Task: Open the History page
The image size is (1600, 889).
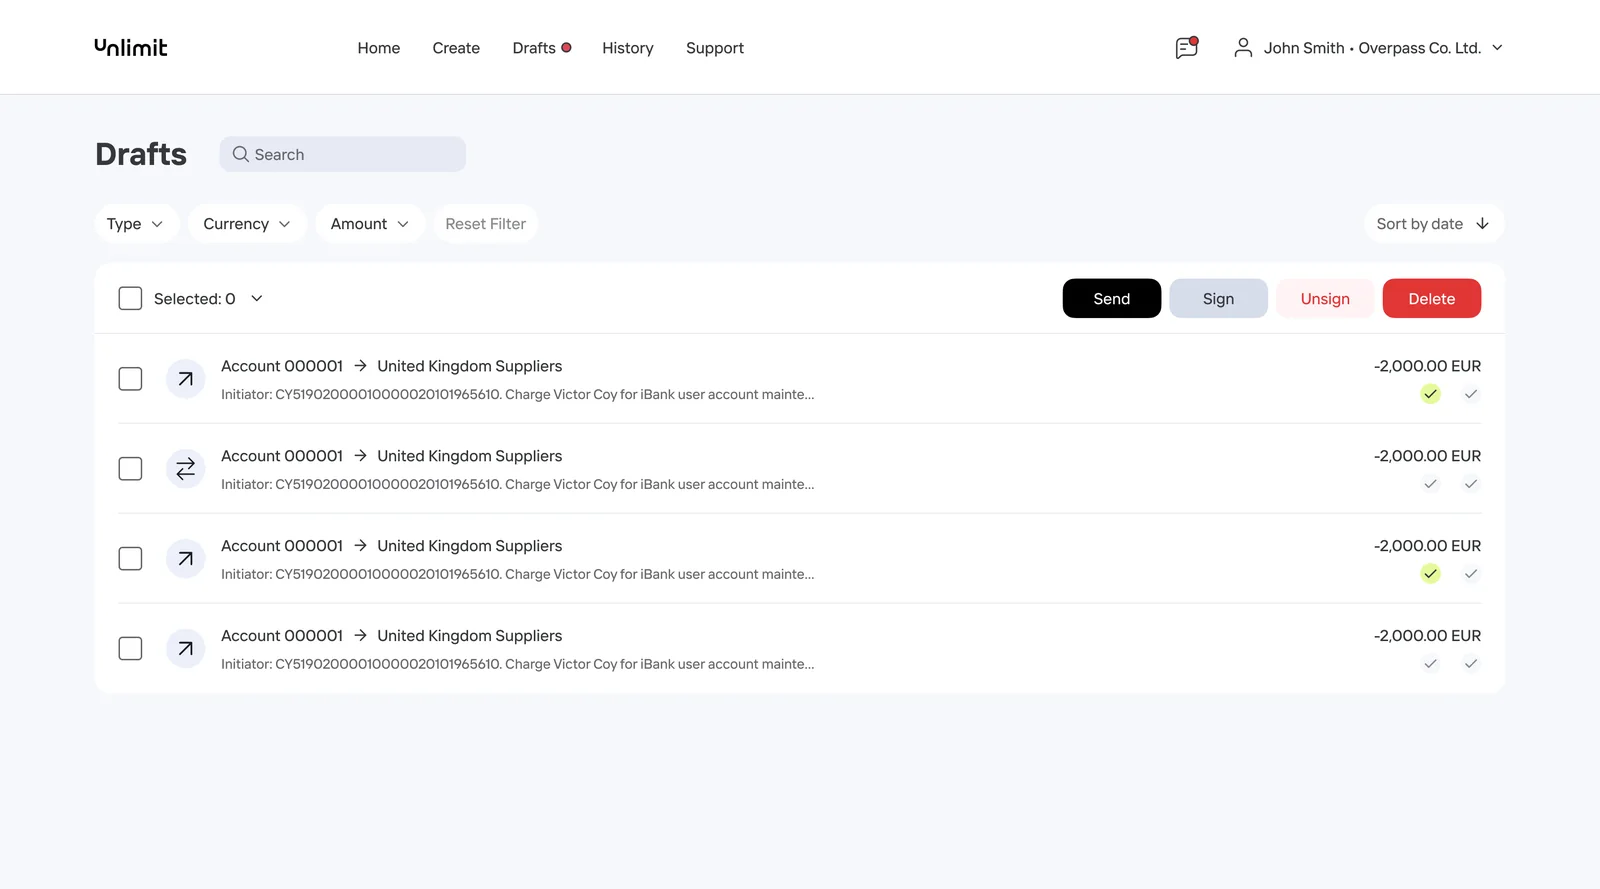Action: point(628,48)
